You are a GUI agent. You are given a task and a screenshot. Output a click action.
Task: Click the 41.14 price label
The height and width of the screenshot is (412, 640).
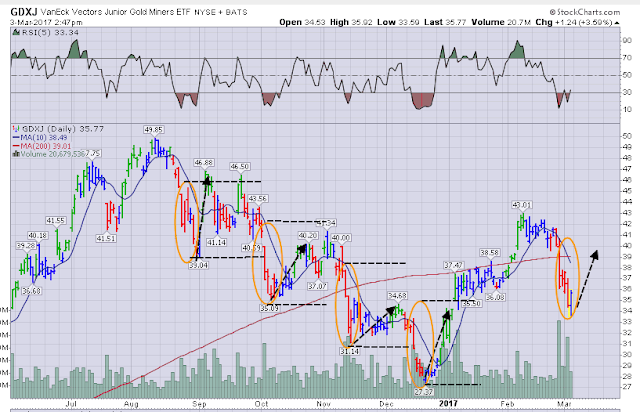pyautogui.click(x=216, y=242)
